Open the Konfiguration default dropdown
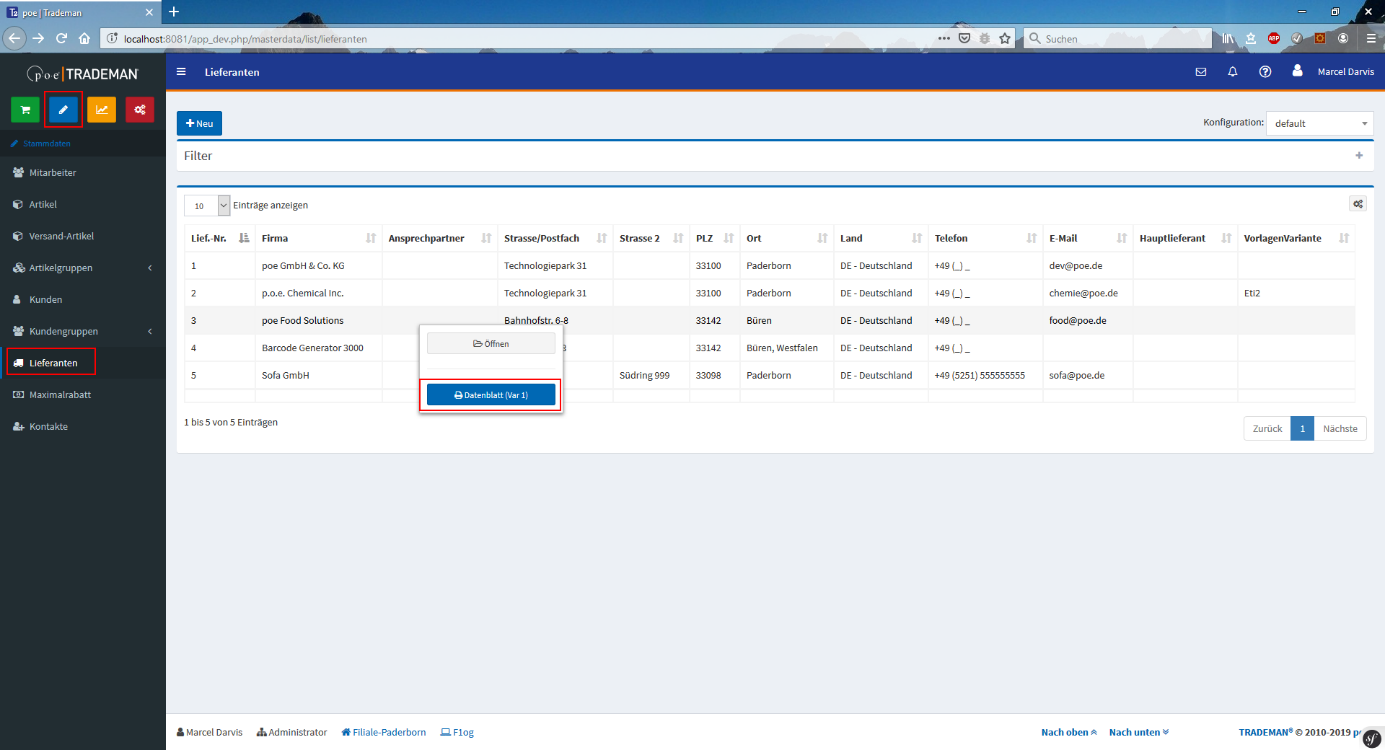The image size is (1385, 750). pyautogui.click(x=1319, y=124)
